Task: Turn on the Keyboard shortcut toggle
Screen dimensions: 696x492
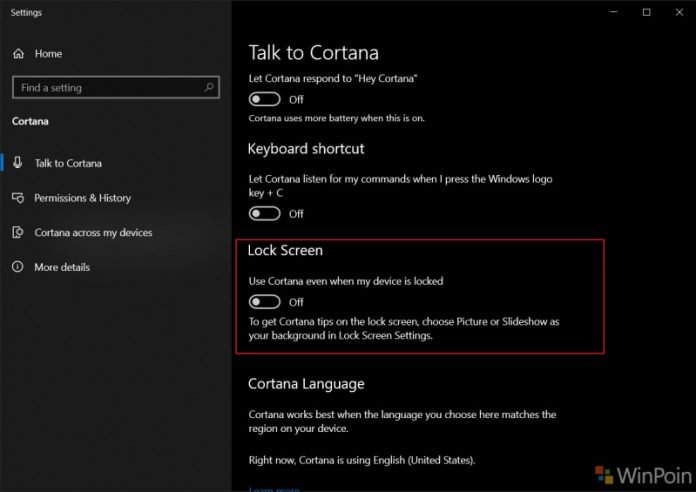Action: 265,214
